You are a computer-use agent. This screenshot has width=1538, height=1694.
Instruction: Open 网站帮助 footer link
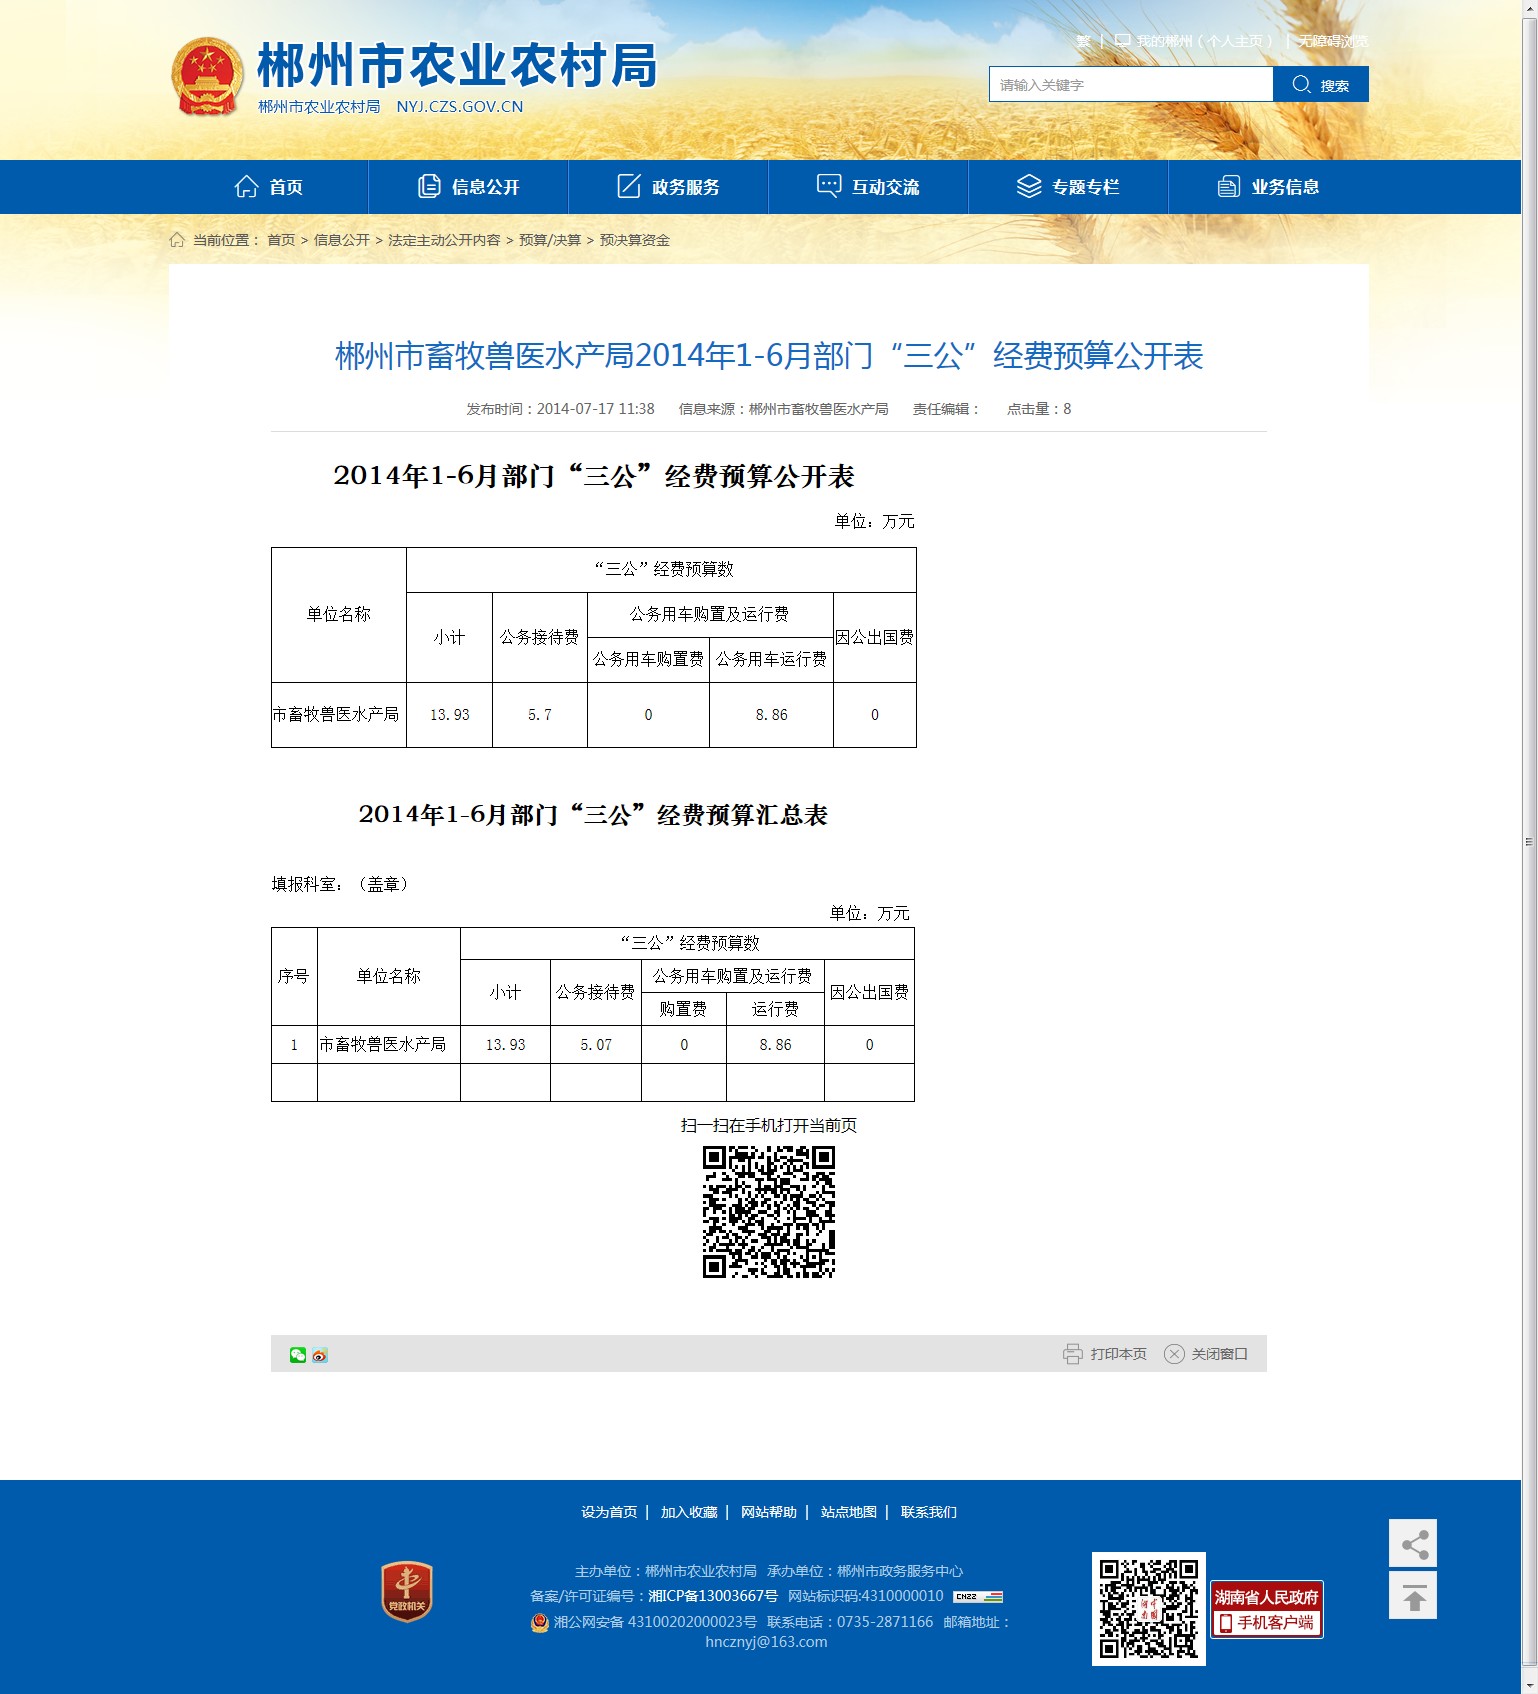pyautogui.click(x=769, y=1512)
